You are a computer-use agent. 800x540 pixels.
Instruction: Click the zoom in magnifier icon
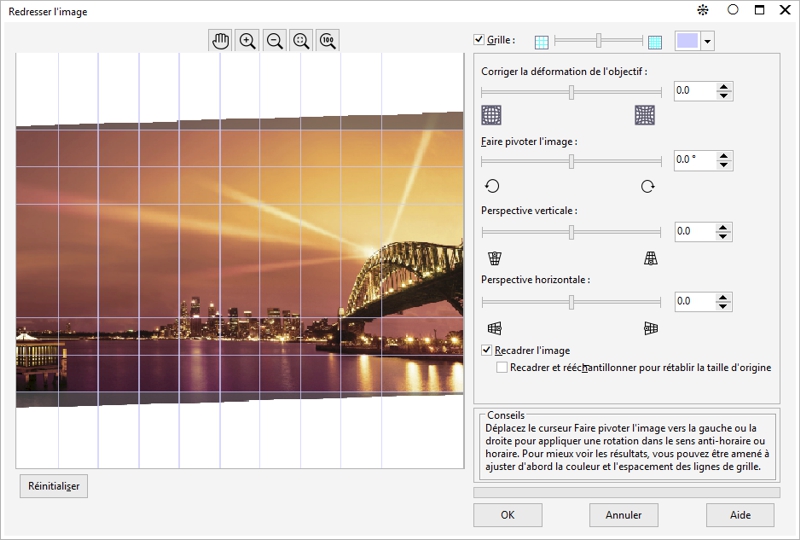pyautogui.click(x=248, y=41)
